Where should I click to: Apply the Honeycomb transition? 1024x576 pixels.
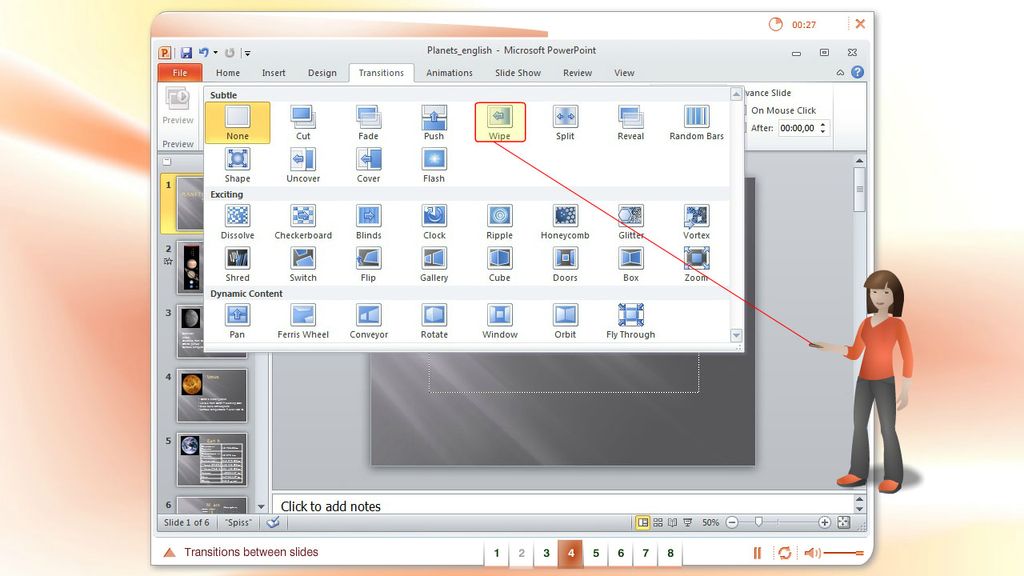point(565,222)
